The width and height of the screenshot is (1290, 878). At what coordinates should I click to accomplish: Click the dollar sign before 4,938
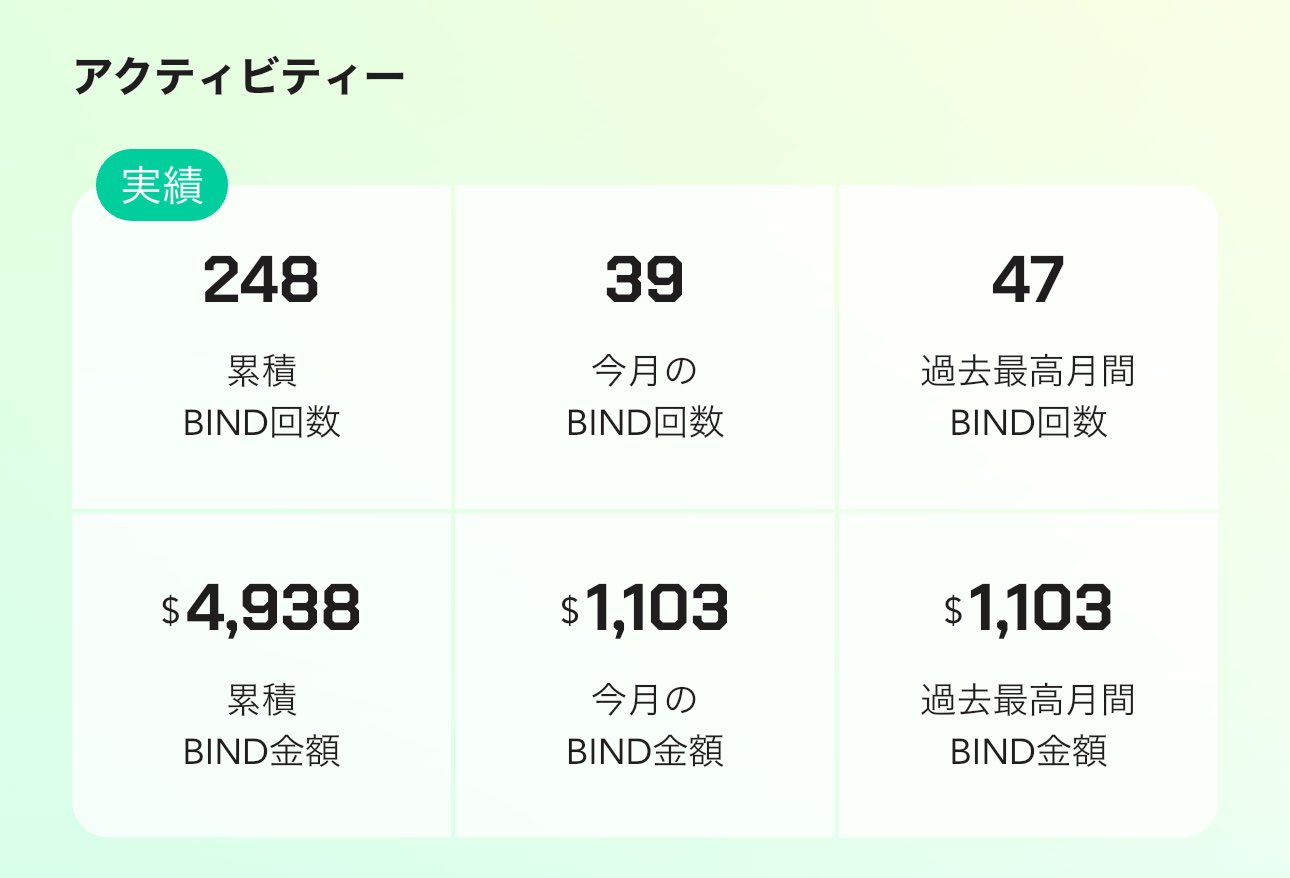pyautogui.click(x=170, y=611)
